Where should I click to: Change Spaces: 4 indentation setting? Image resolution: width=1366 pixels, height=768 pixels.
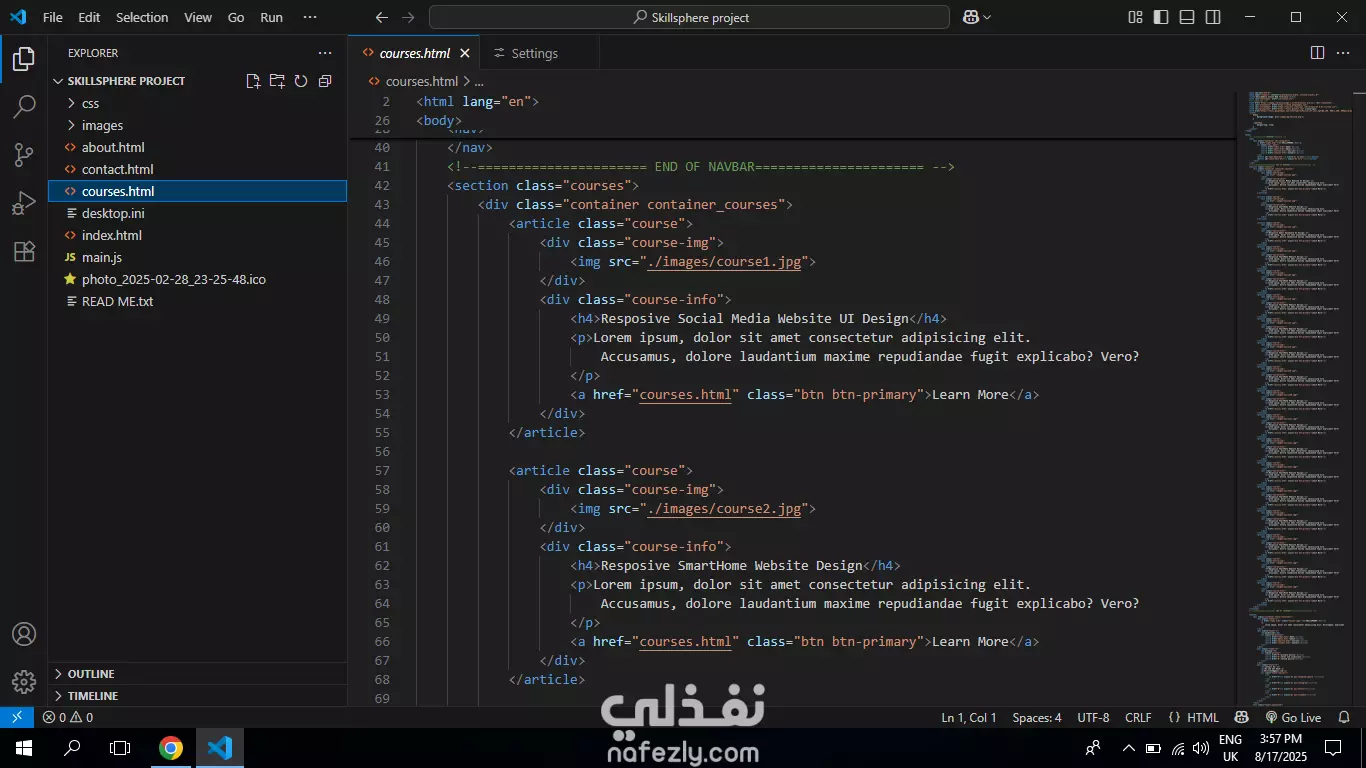click(1037, 717)
